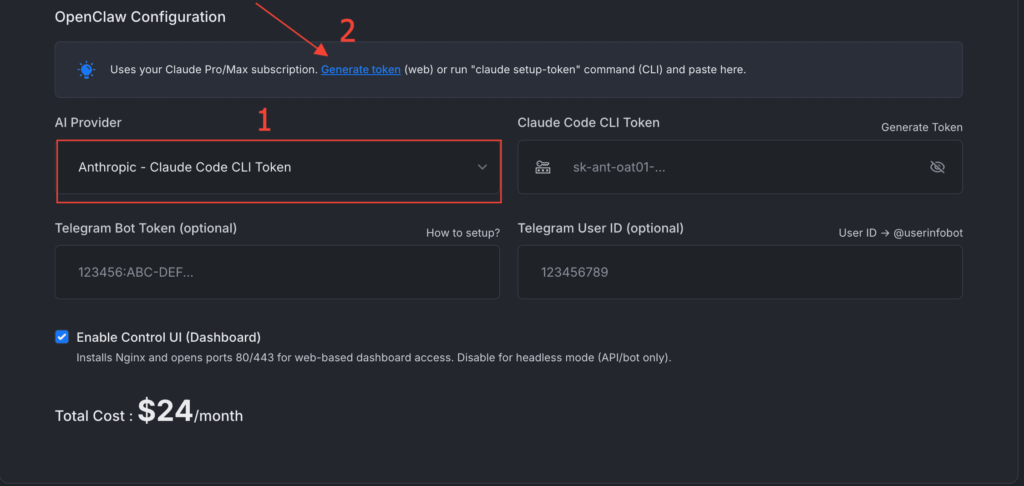
Task: Click the $24/month total cost text
Action: 190,412
